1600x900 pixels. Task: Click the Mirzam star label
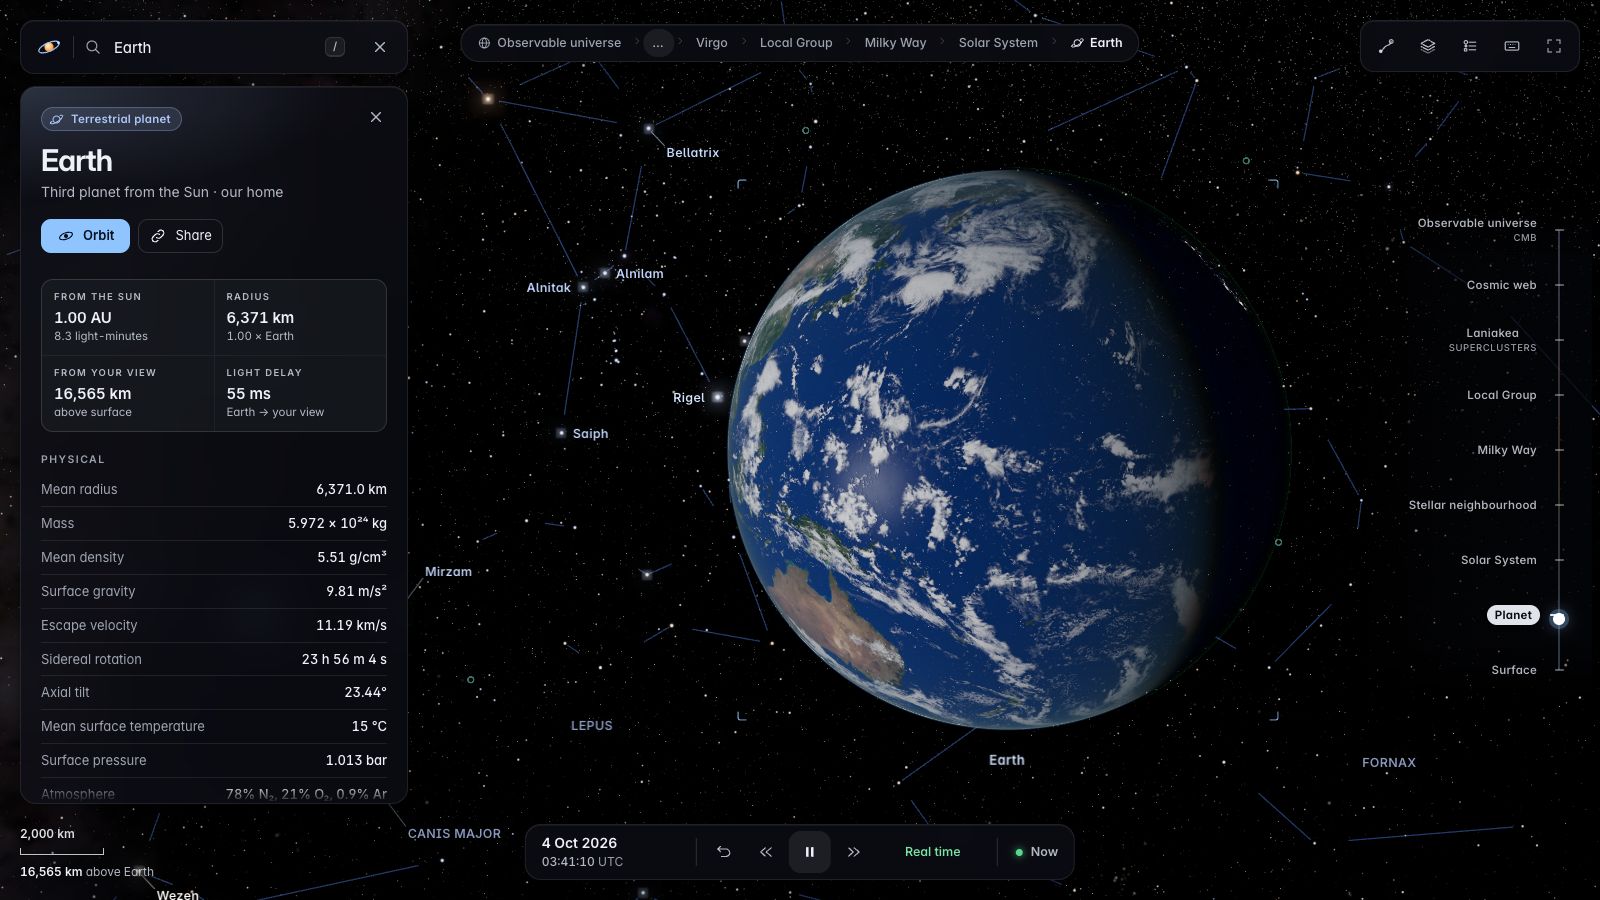coord(448,572)
